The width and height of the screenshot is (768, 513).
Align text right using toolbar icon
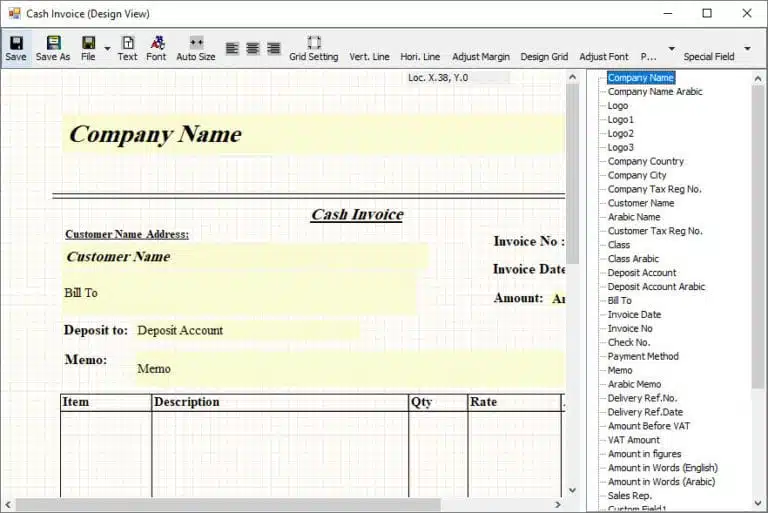coord(273,48)
